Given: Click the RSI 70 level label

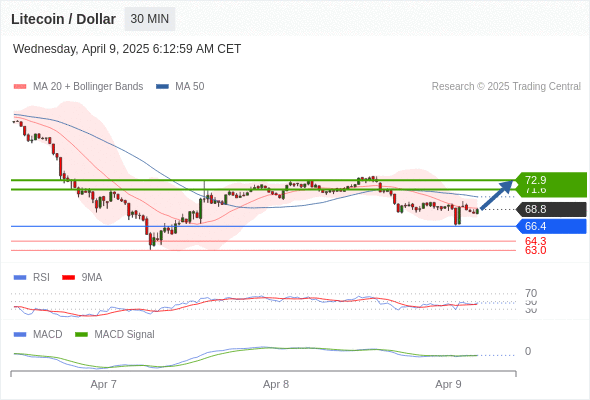Looking at the screenshot, I should pyautogui.click(x=531, y=293).
